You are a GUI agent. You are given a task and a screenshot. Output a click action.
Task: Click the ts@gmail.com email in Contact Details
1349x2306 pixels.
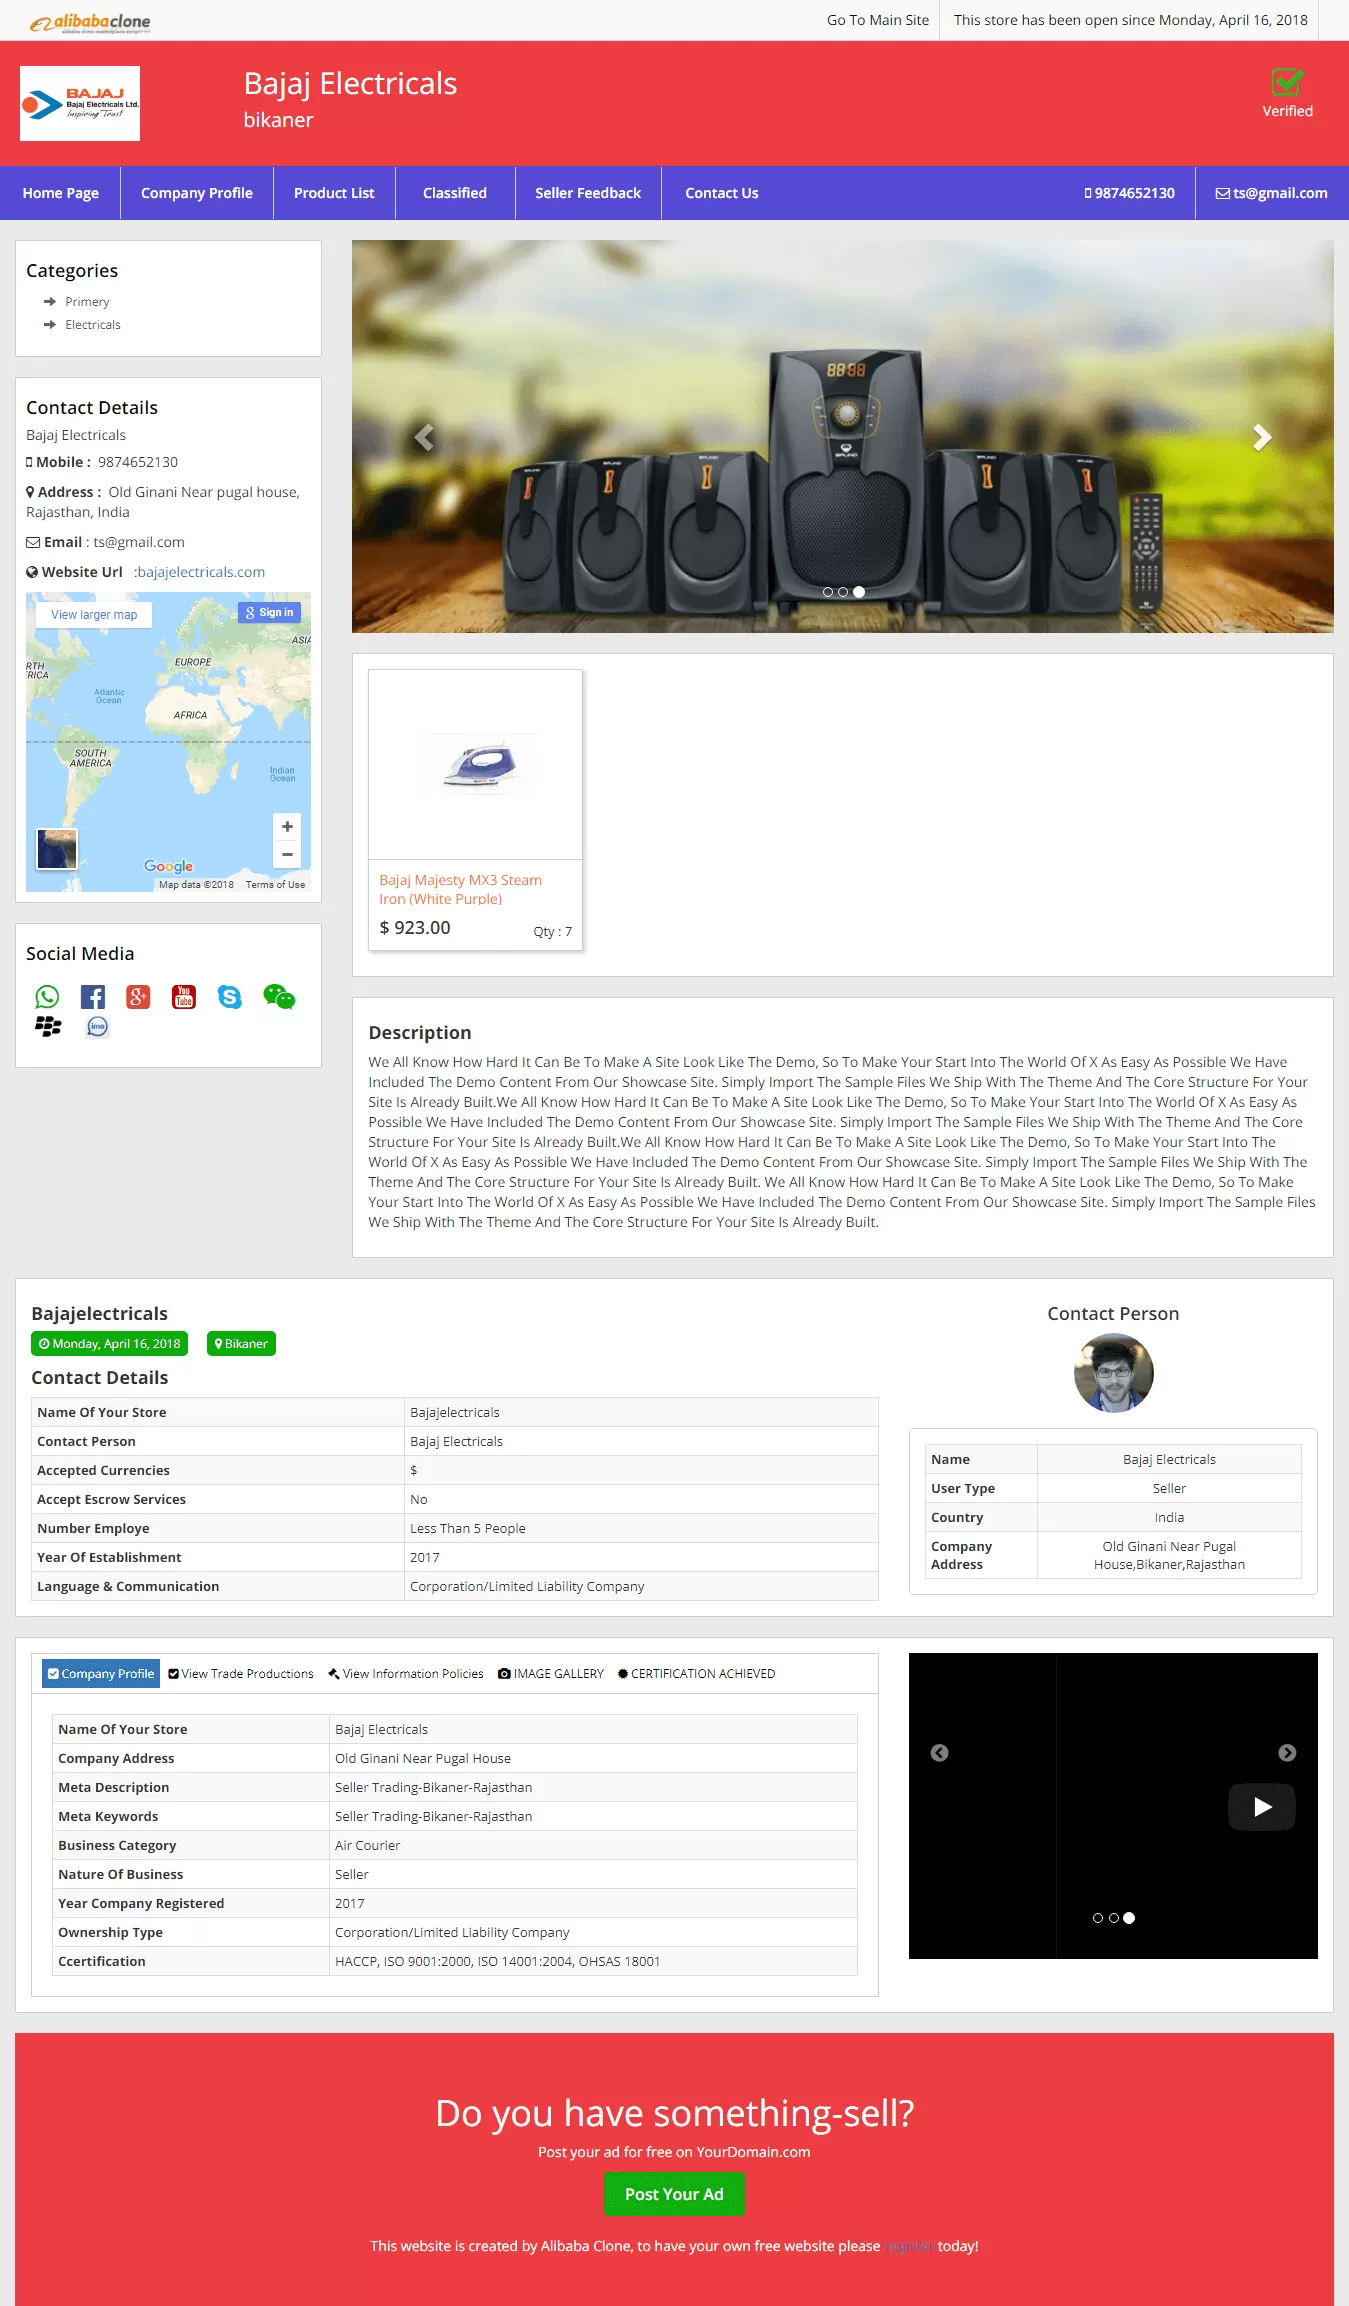(139, 542)
